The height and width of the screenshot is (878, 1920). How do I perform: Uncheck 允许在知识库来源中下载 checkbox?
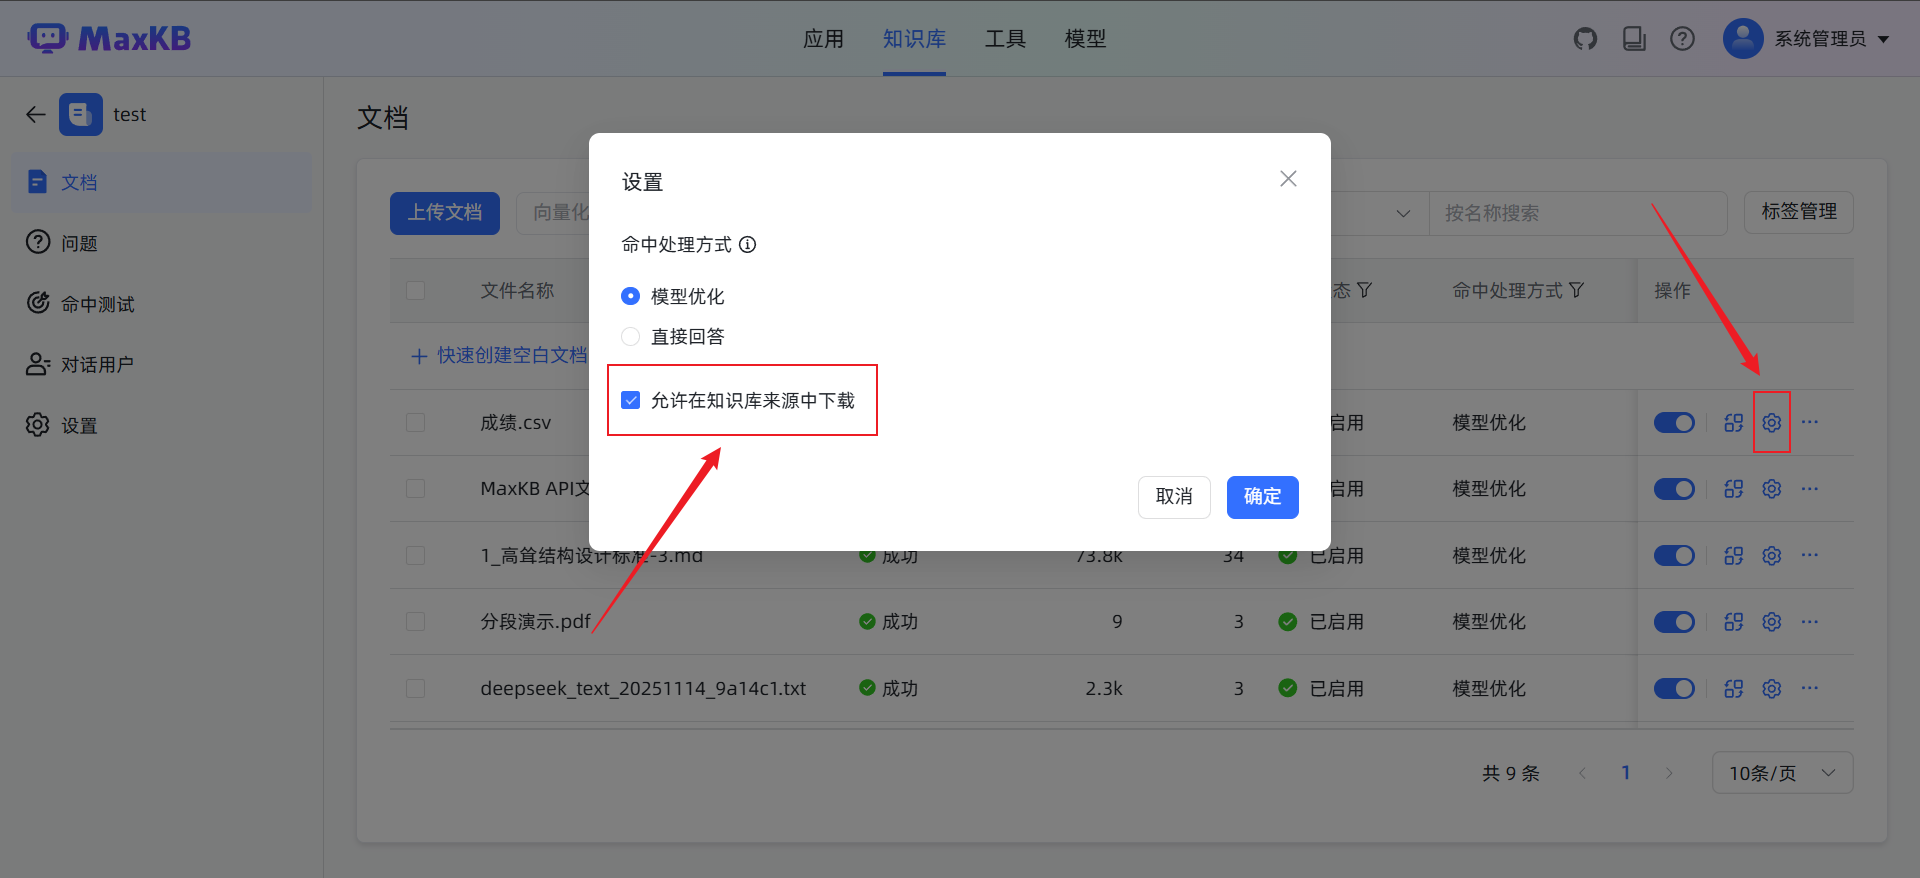631,401
